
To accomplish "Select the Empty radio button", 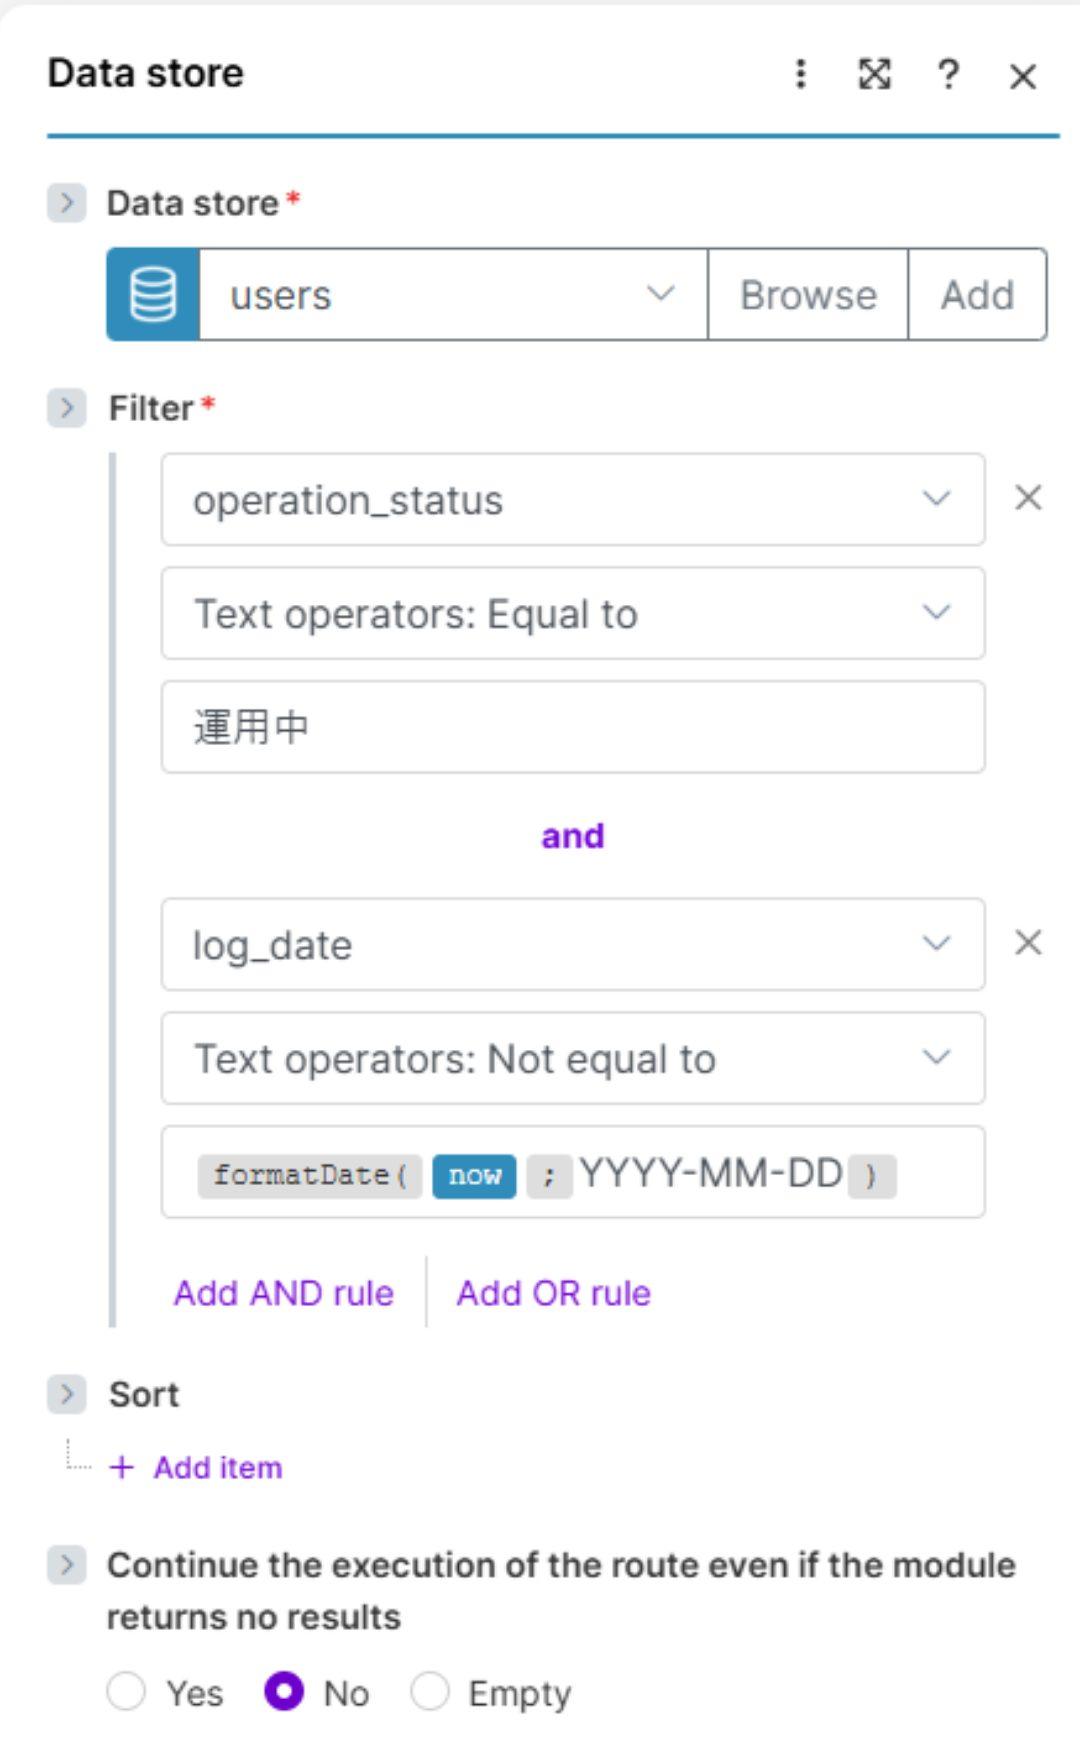I will click(430, 1692).
